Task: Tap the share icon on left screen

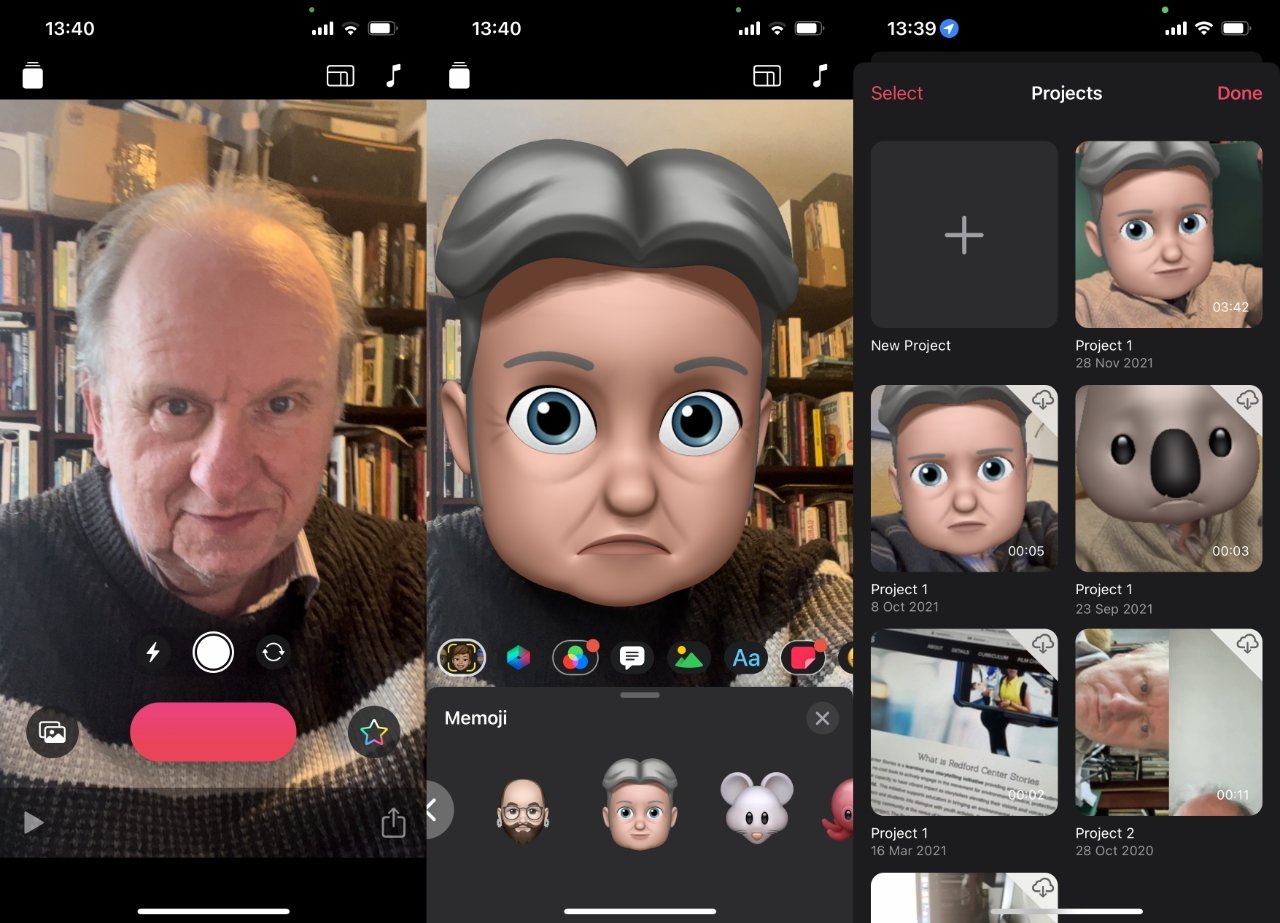Action: pos(394,822)
